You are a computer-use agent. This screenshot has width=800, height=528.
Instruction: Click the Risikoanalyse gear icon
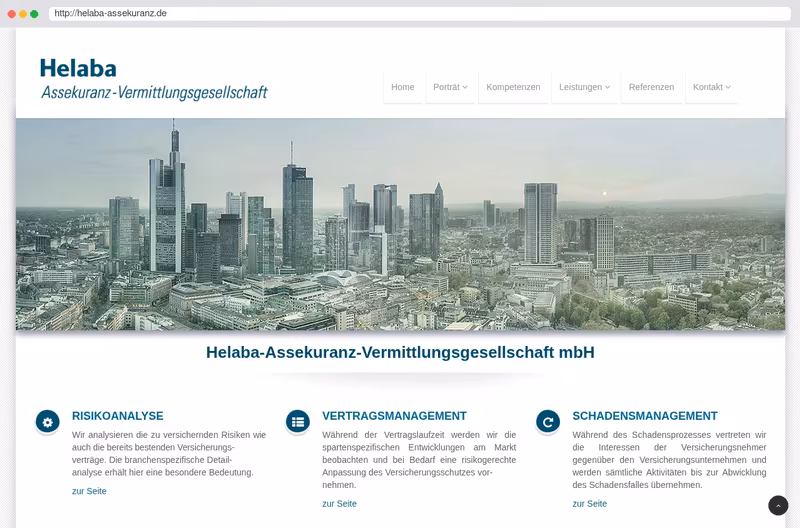pos(47,422)
